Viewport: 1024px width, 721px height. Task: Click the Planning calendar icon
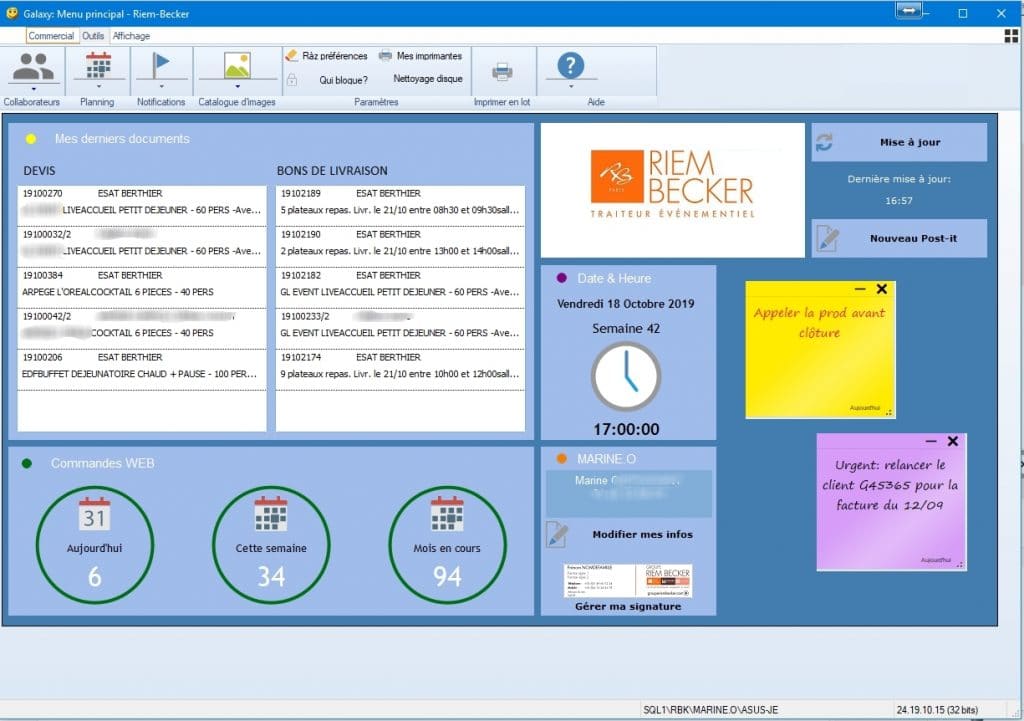98,65
